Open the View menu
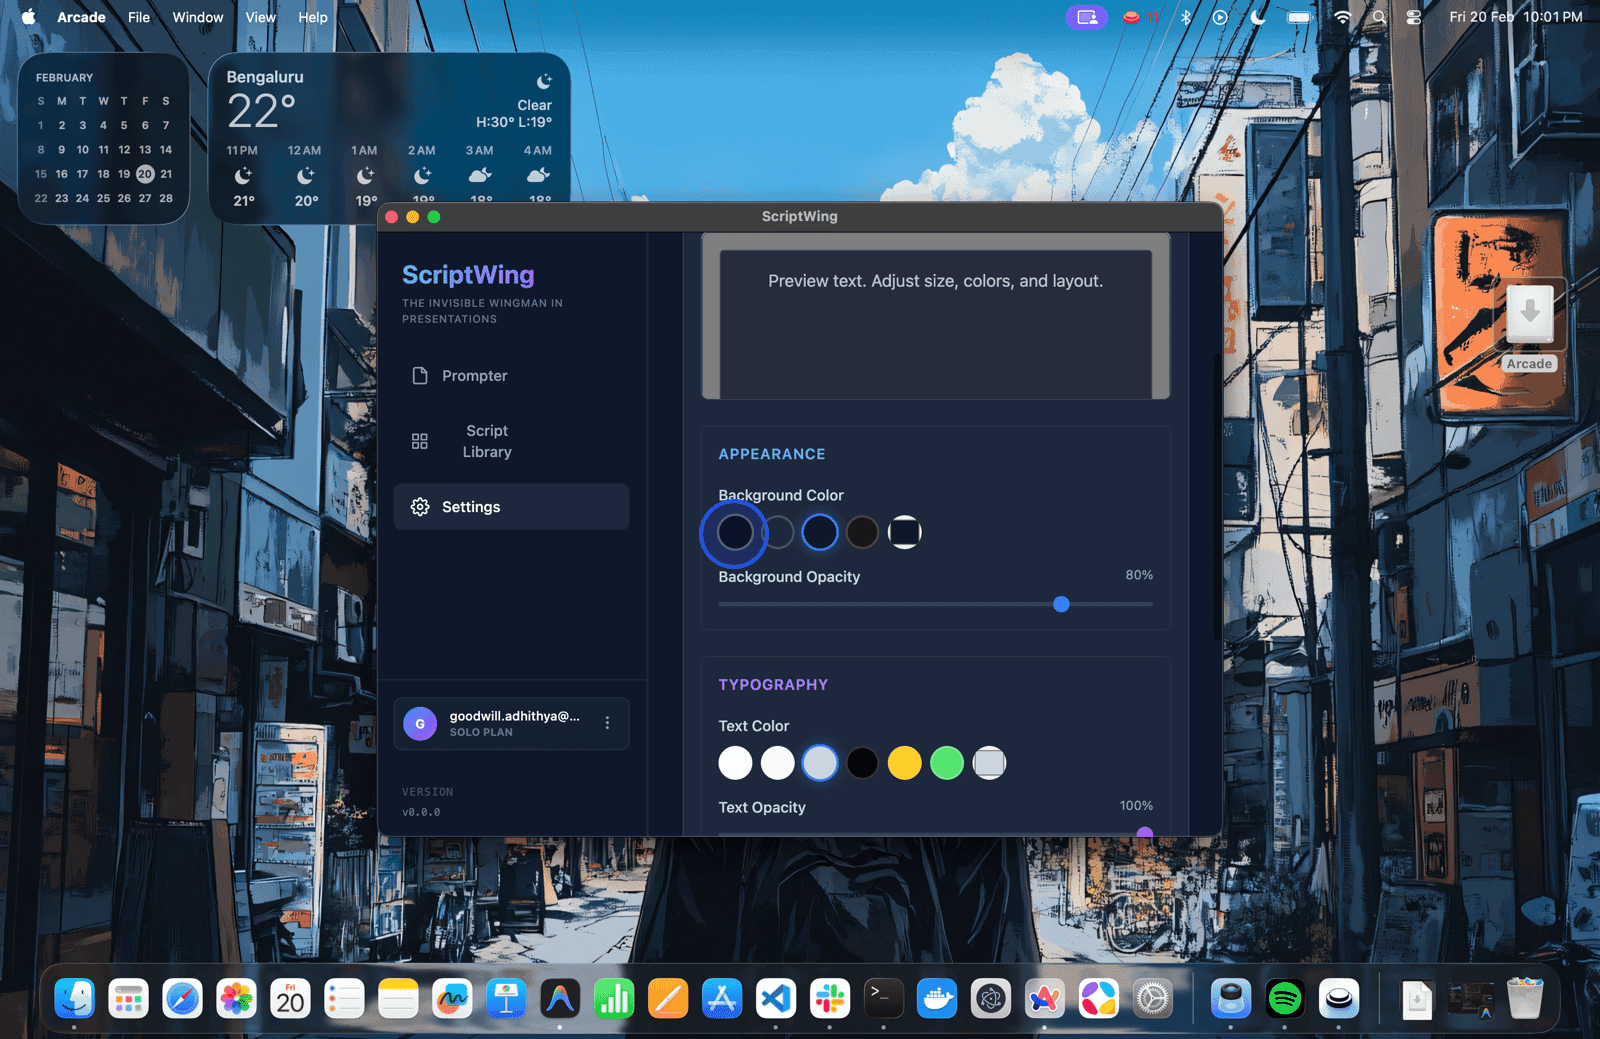Screen dimensions: 1600x1039 point(260,17)
